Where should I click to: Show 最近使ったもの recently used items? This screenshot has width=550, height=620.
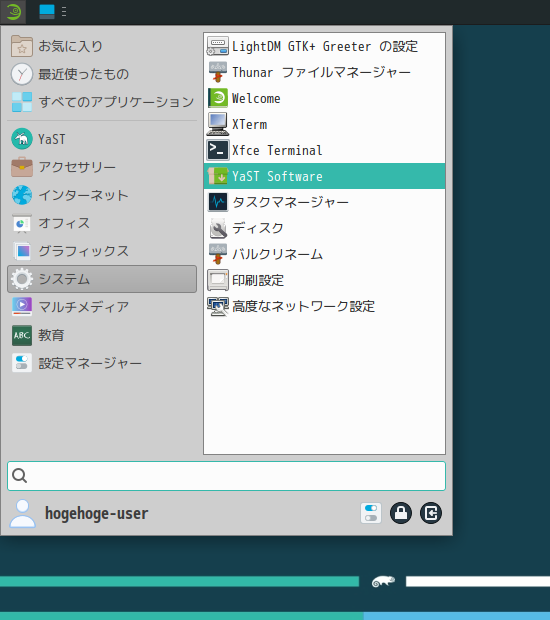pyautogui.click(x=102, y=74)
